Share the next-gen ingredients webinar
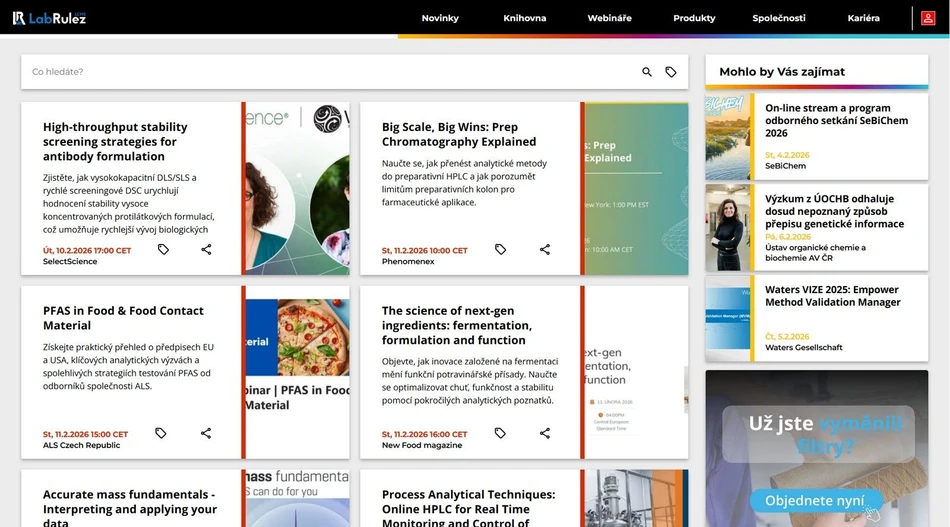The width and height of the screenshot is (950, 527). (x=545, y=433)
